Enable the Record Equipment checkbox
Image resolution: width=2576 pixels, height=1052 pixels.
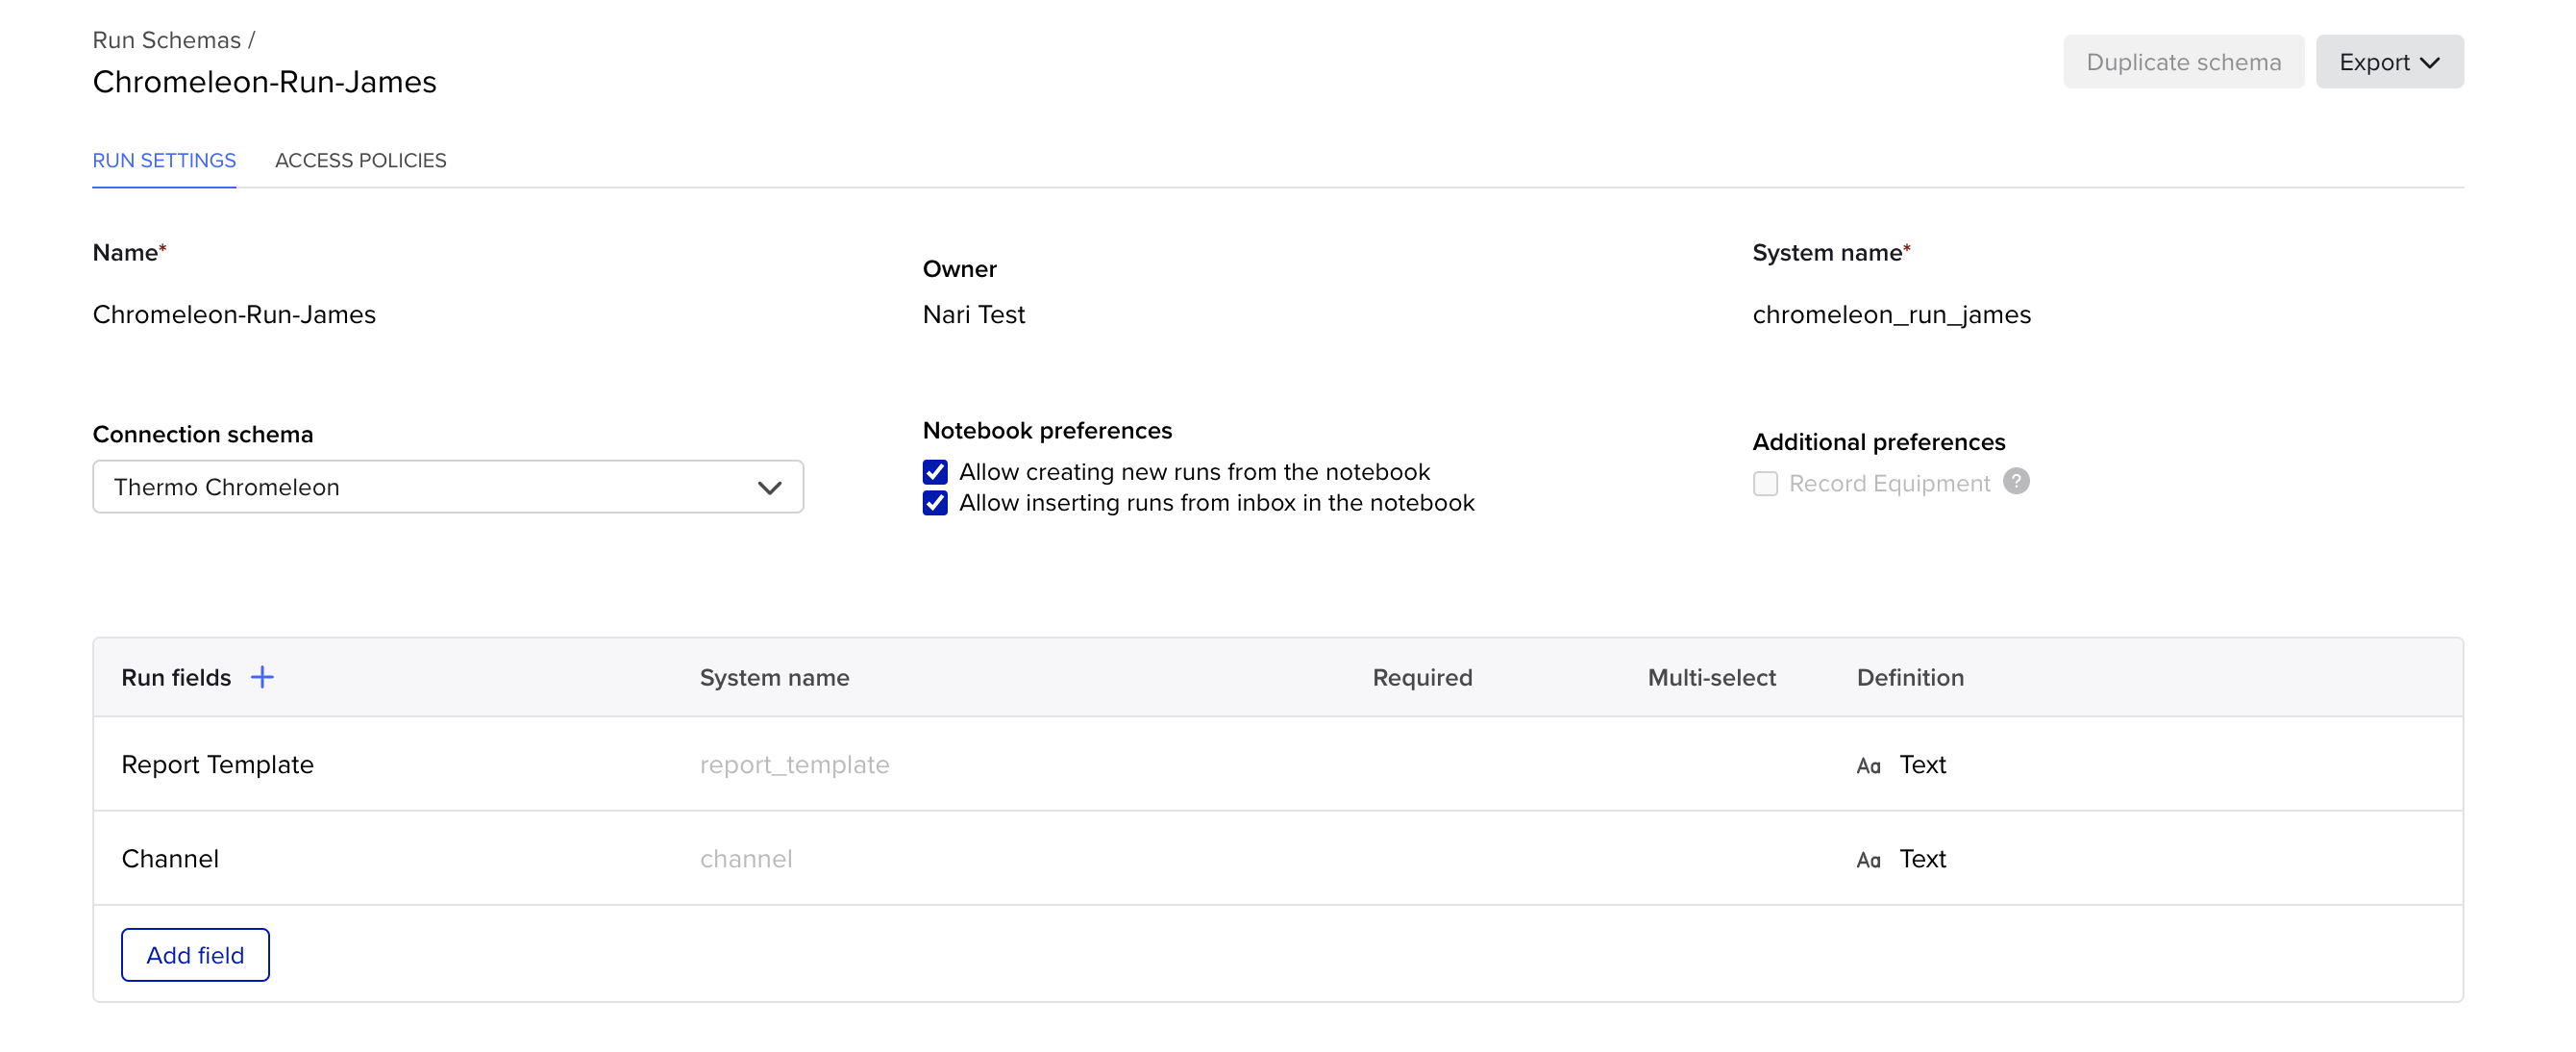[1764, 484]
